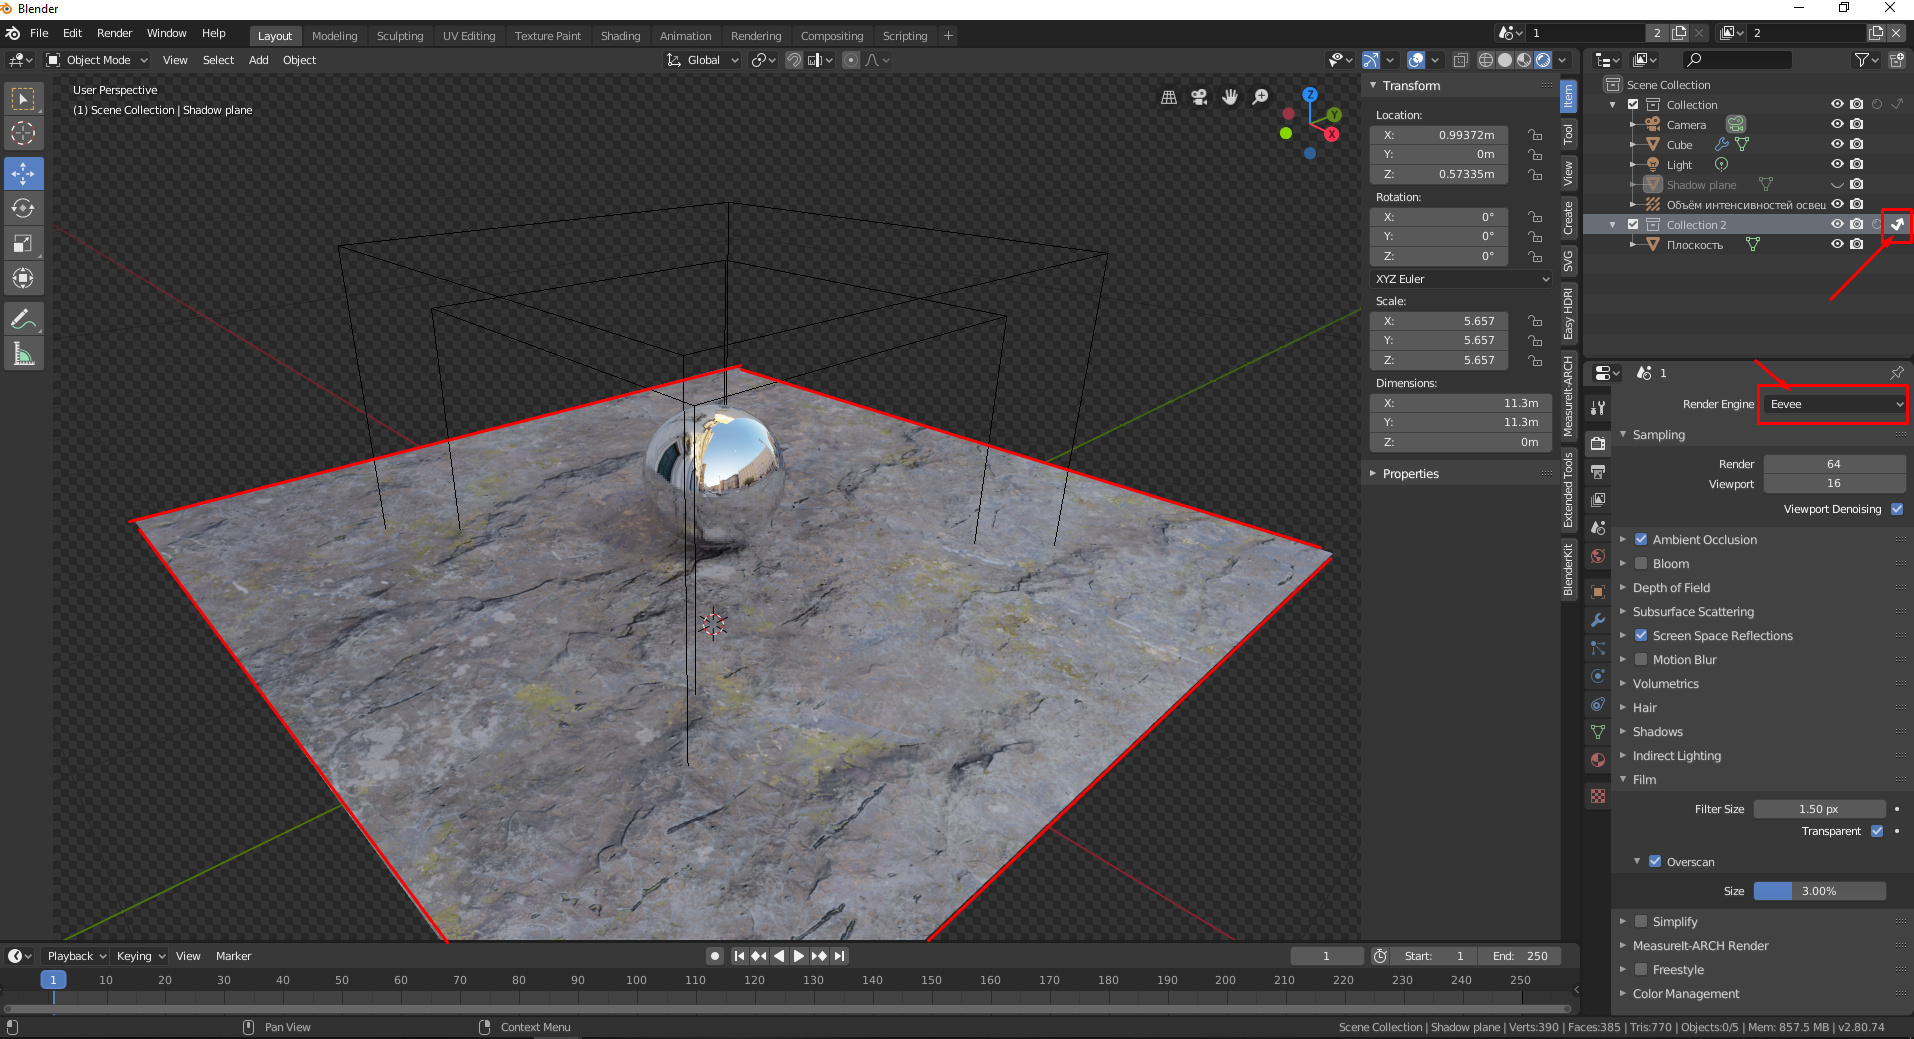Select the Measure tool
This screenshot has height=1039, width=1914.
tap(23, 354)
